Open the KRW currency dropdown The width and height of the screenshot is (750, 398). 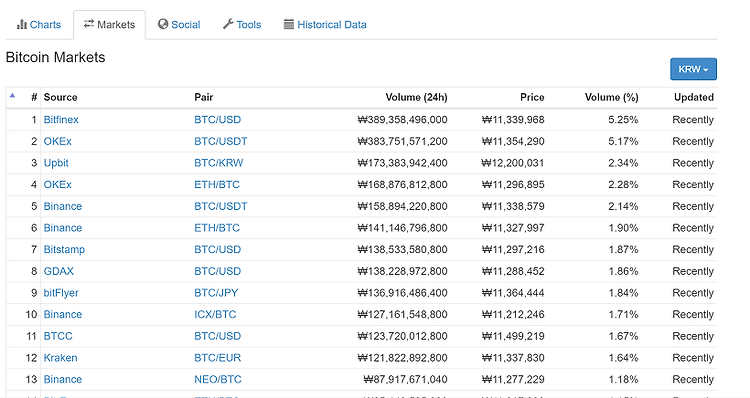(x=693, y=69)
